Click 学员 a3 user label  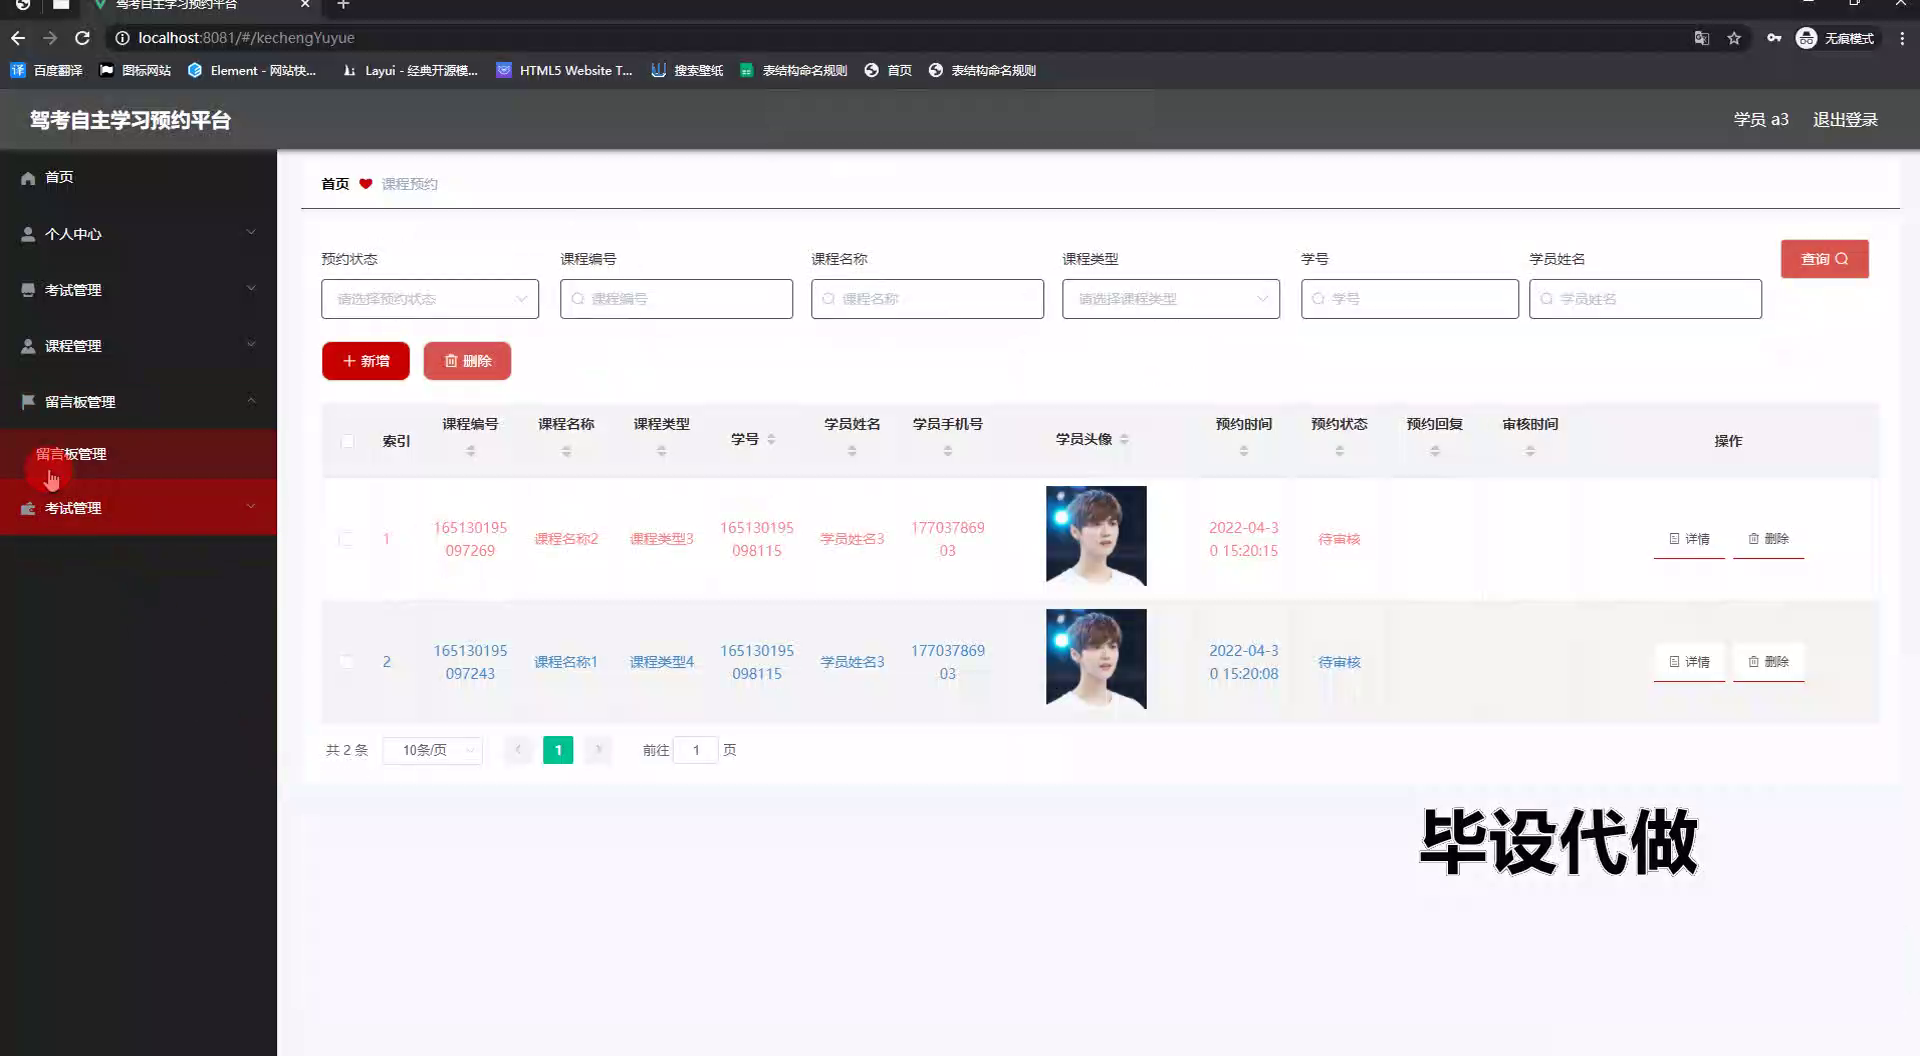(x=1761, y=120)
